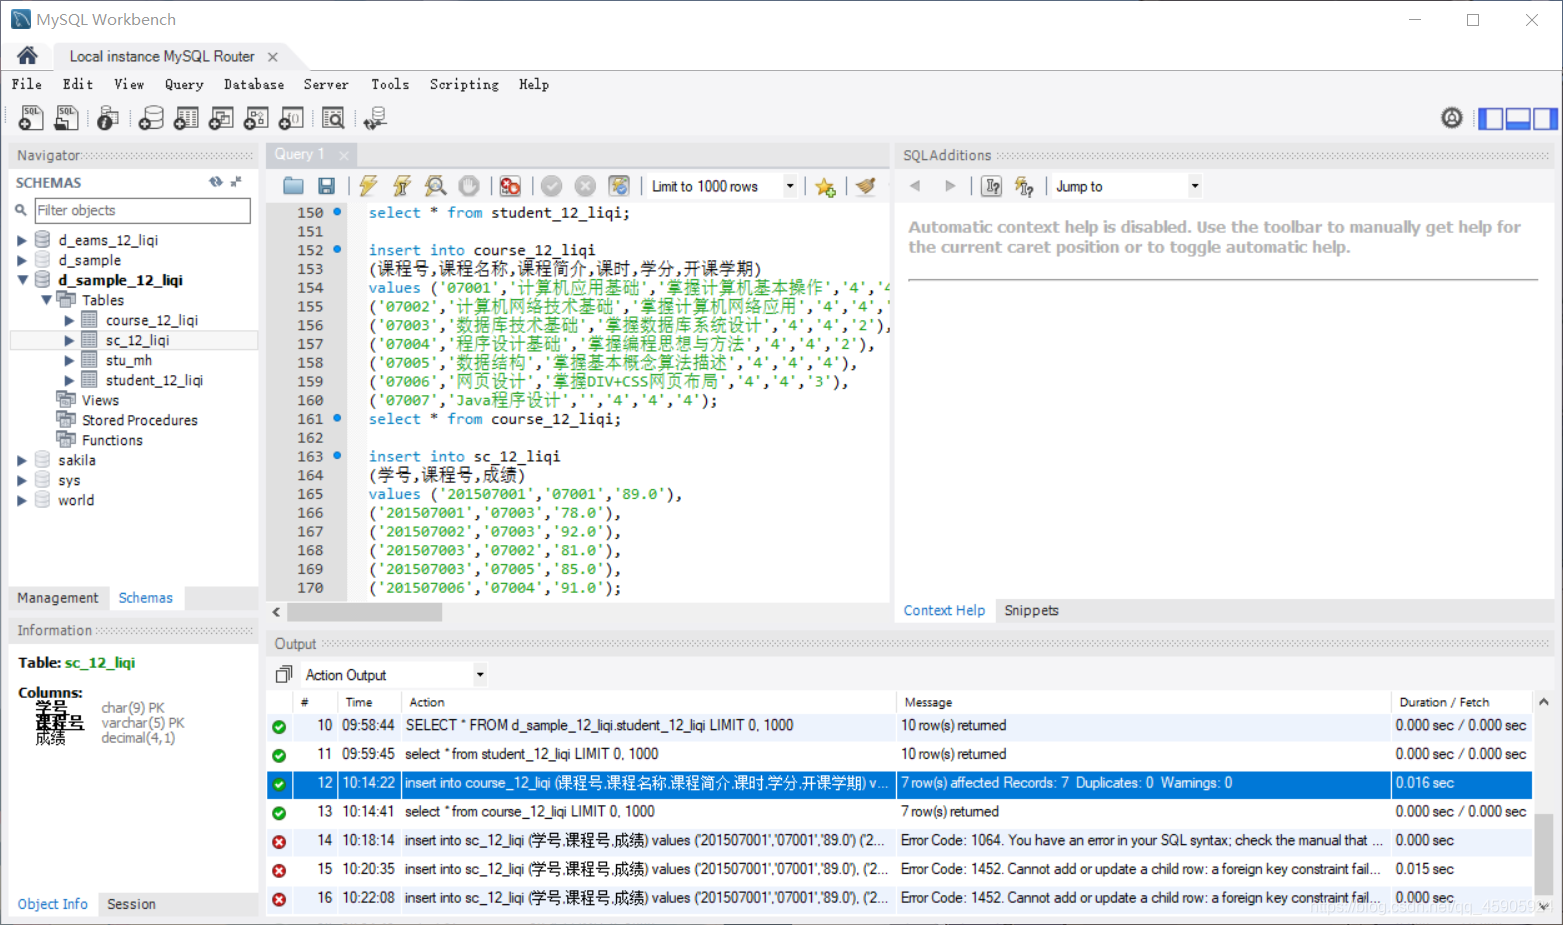Open a SQL script file via folder icon
This screenshot has height=925, width=1563.
click(x=293, y=186)
